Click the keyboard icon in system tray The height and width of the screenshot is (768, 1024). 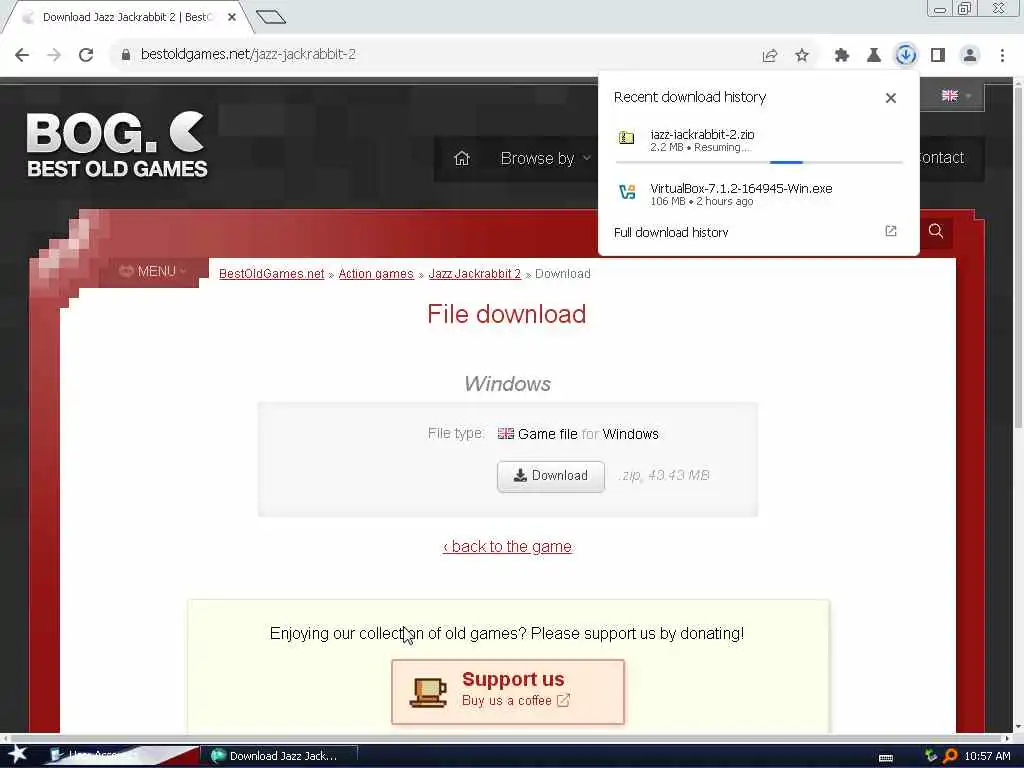(886, 758)
